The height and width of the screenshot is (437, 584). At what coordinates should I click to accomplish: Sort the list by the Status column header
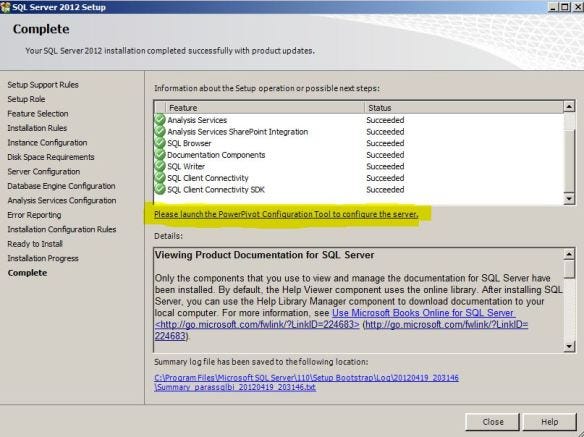point(464,108)
